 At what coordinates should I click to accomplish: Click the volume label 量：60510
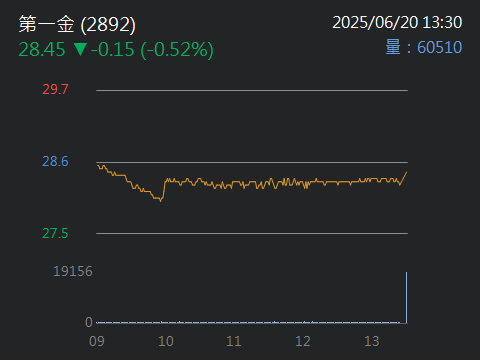click(424, 47)
